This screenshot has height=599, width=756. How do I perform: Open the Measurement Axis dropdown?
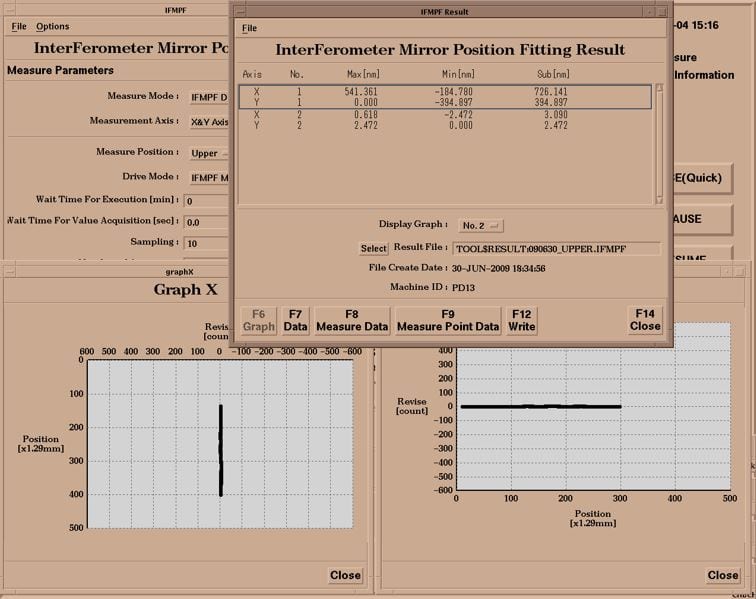coord(209,122)
